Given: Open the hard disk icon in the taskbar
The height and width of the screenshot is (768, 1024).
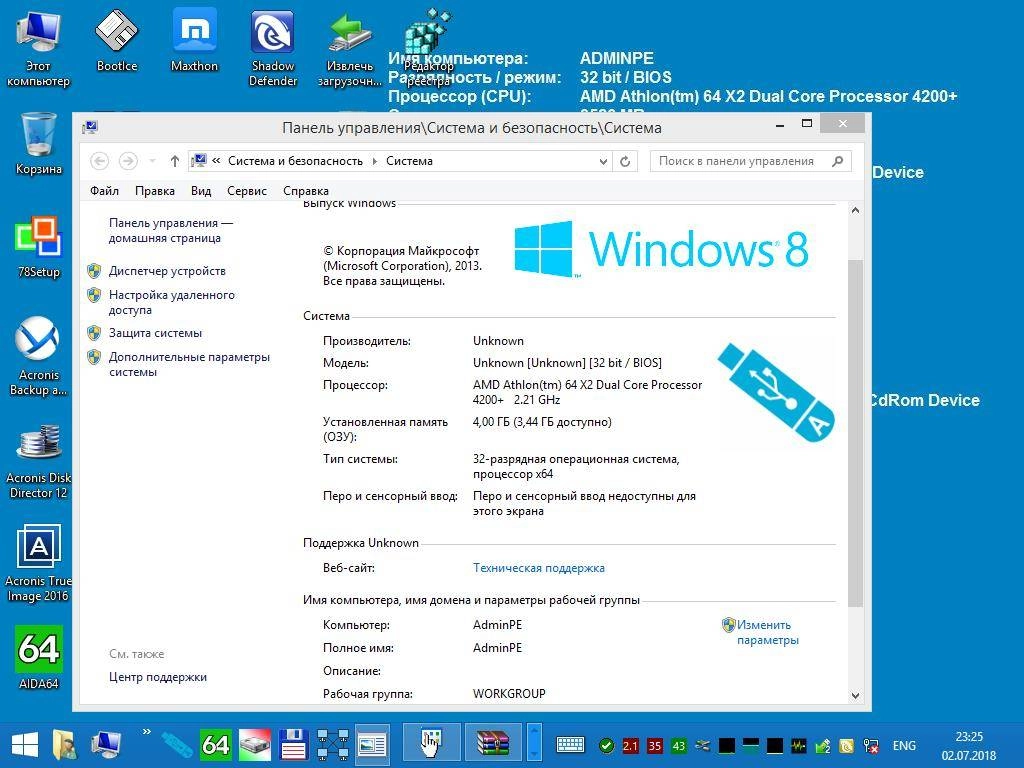Looking at the screenshot, I should pyautogui.click(x=254, y=745).
